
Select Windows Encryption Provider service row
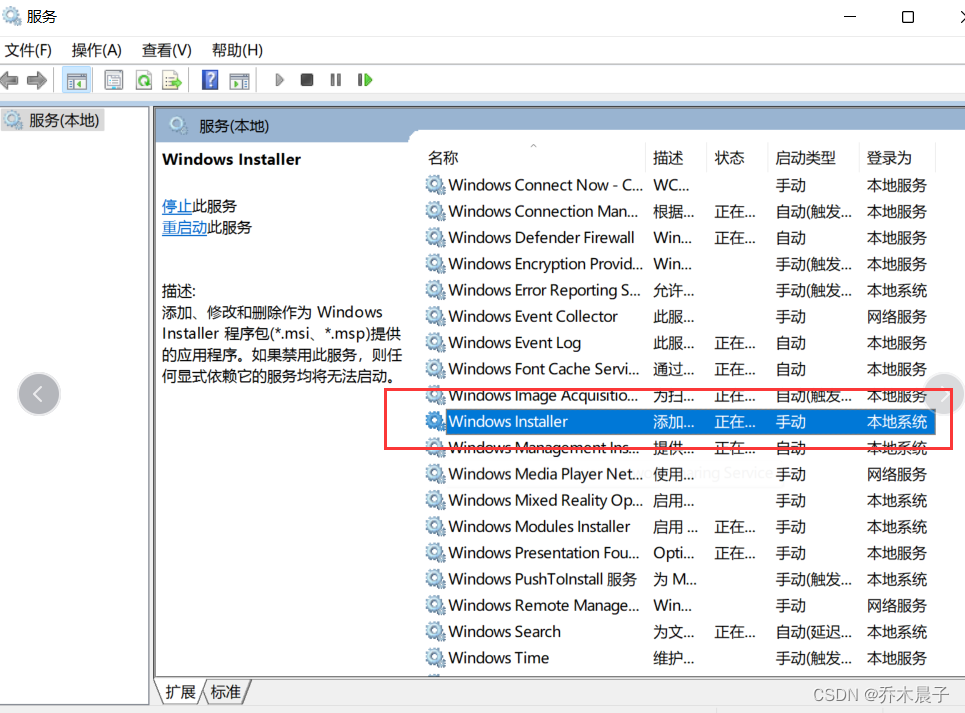click(679, 263)
